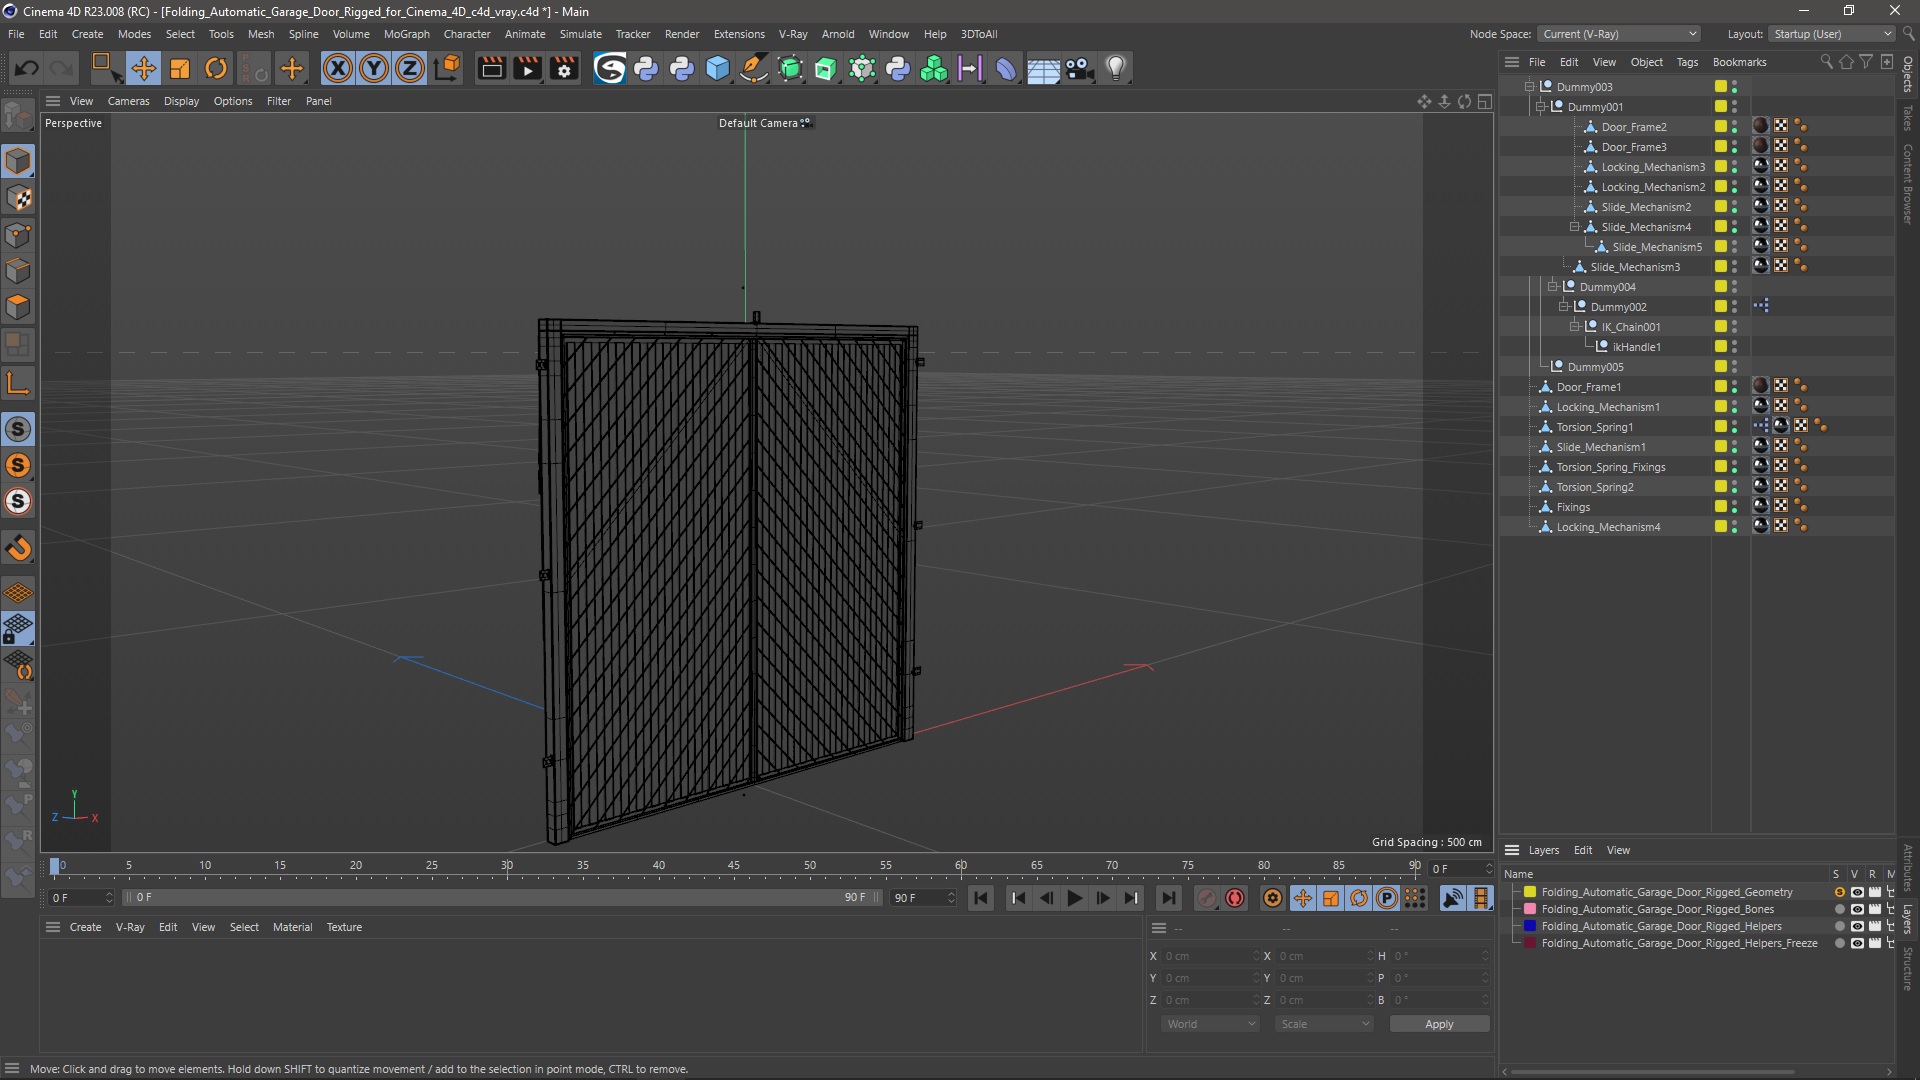
Task: Select the Rotate tool in top toolbar
Action: [x=216, y=68]
